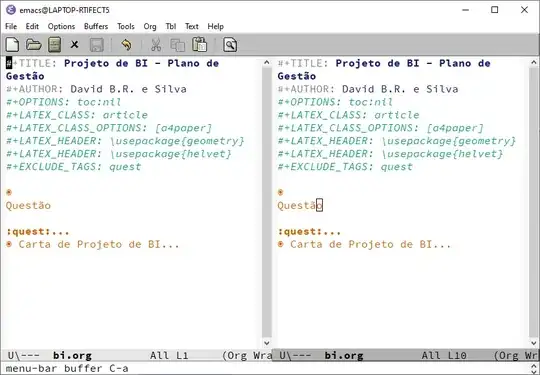
Task: Click the heading bullet above 'Questão' in left pane
Action: point(9,192)
